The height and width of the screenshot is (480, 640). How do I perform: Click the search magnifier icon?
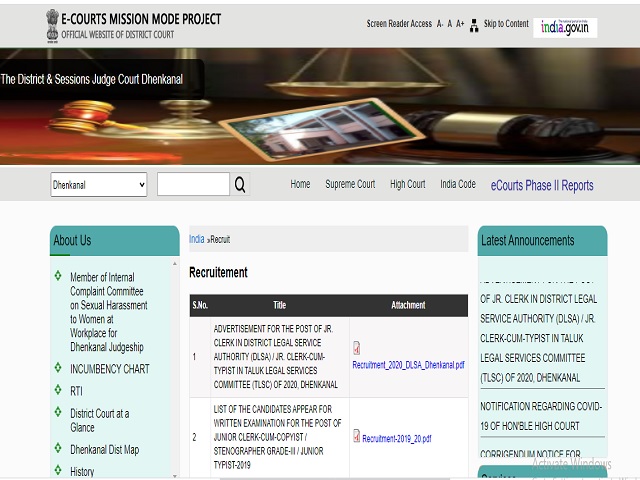click(240, 185)
